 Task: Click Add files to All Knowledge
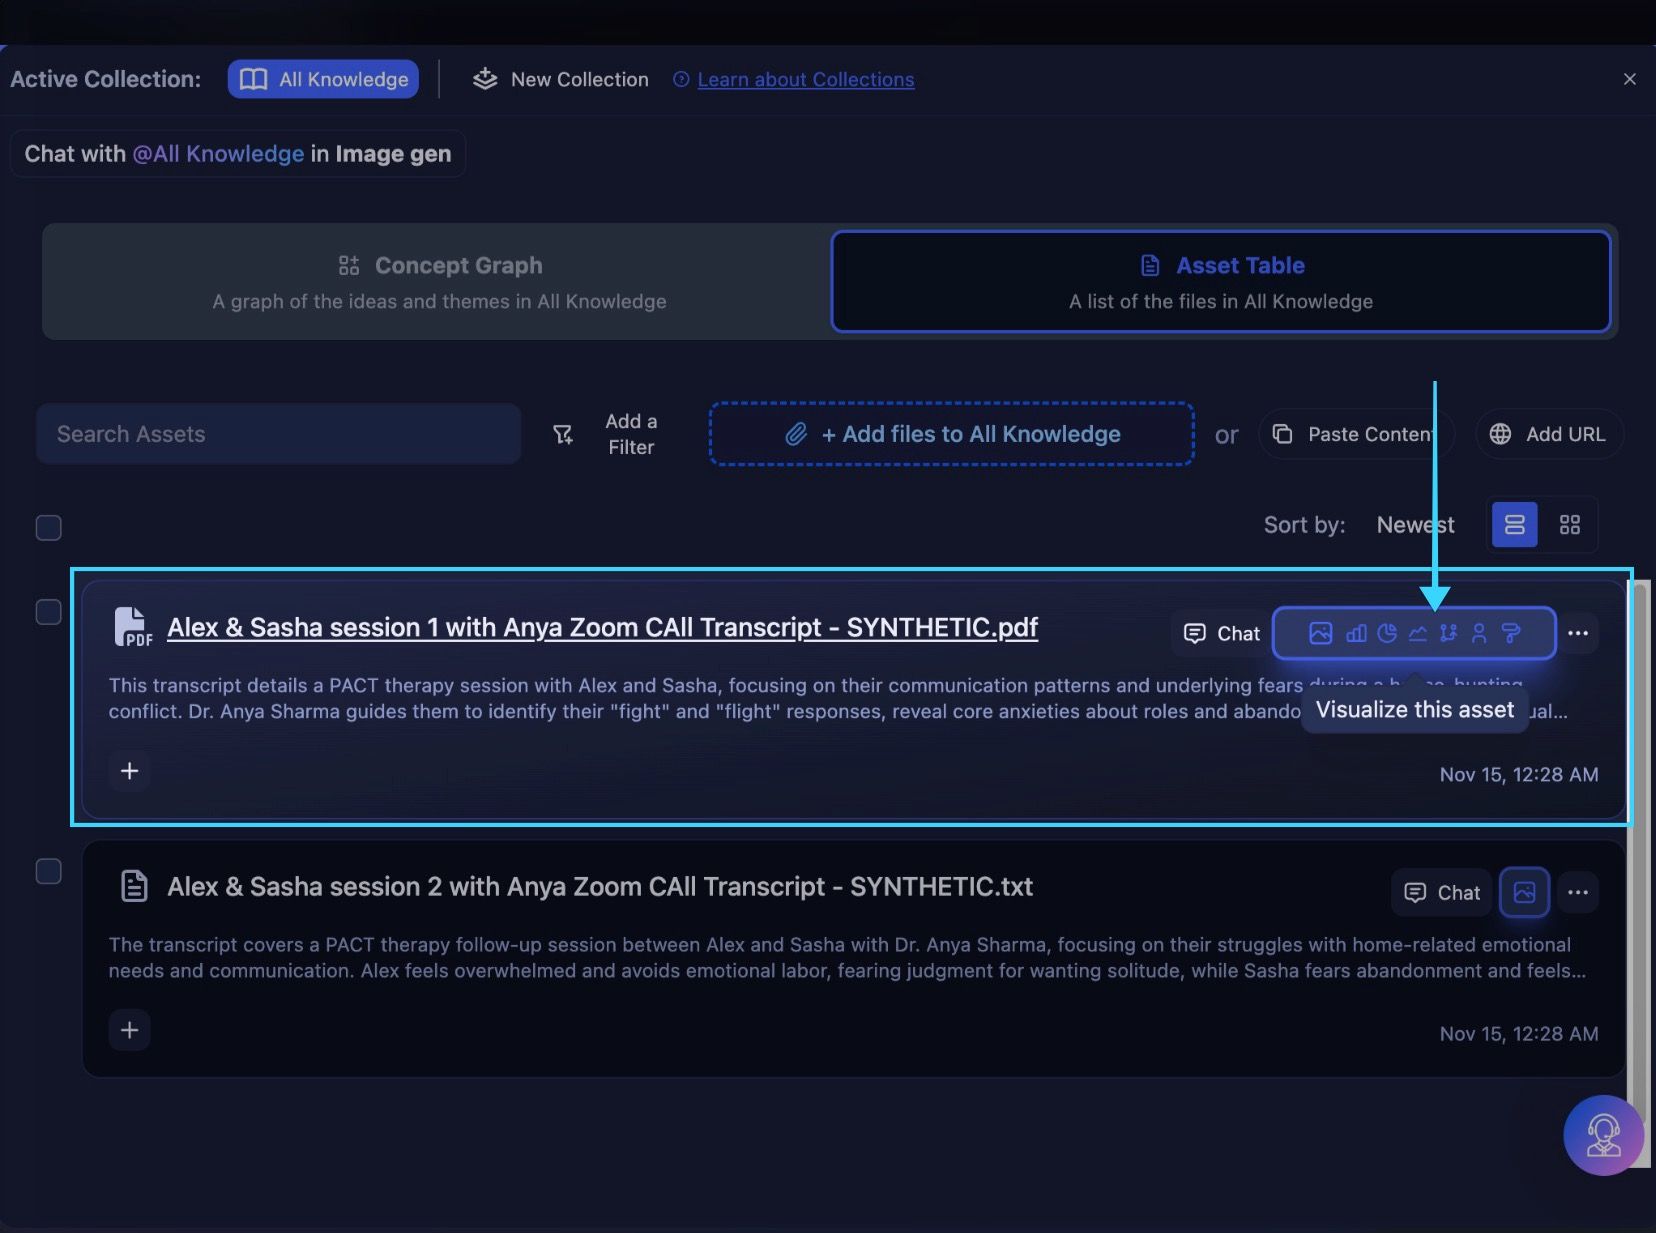[x=952, y=434]
